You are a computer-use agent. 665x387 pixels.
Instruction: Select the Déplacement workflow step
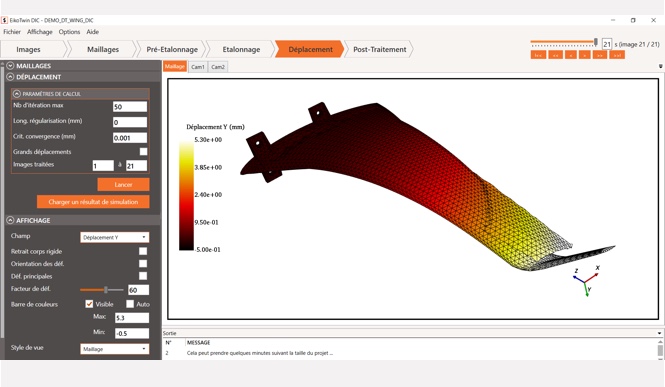[x=310, y=49]
